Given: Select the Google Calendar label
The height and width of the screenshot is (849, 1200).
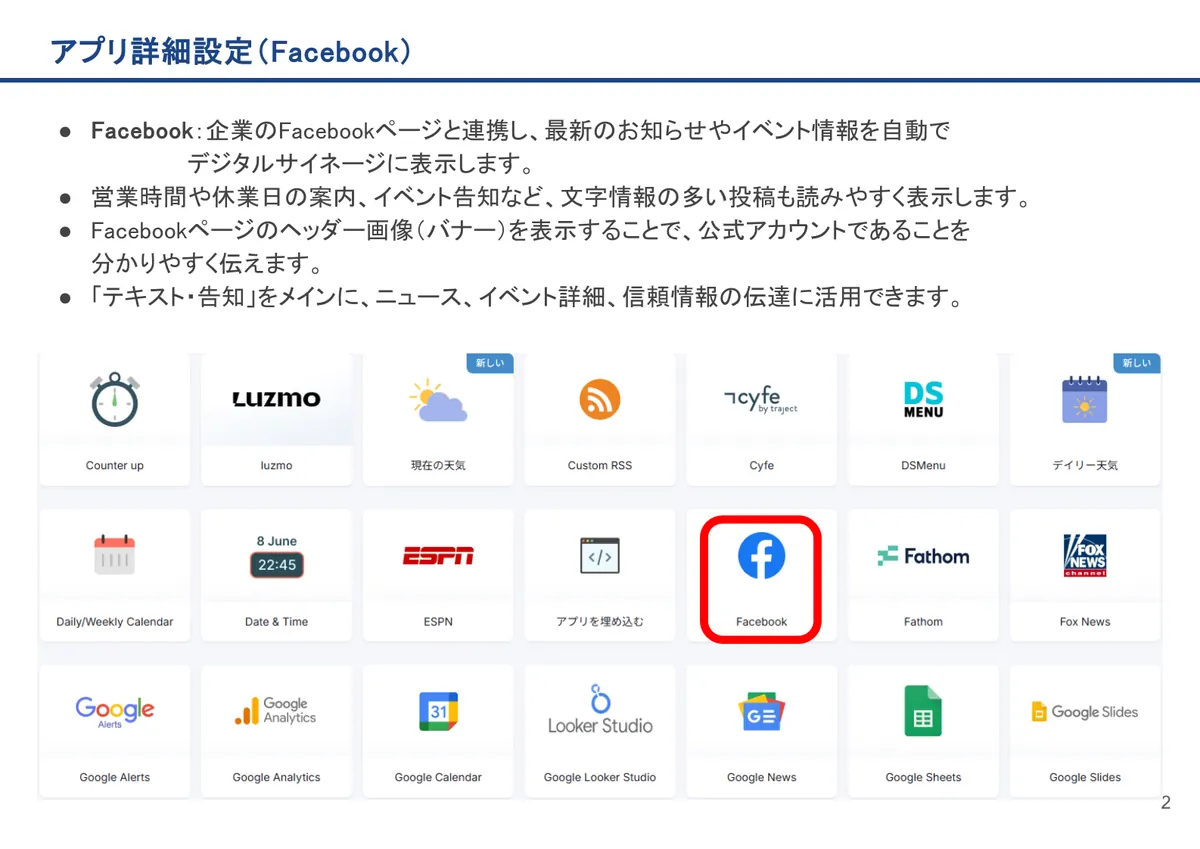Looking at the screenshot, I should (438, 777).
